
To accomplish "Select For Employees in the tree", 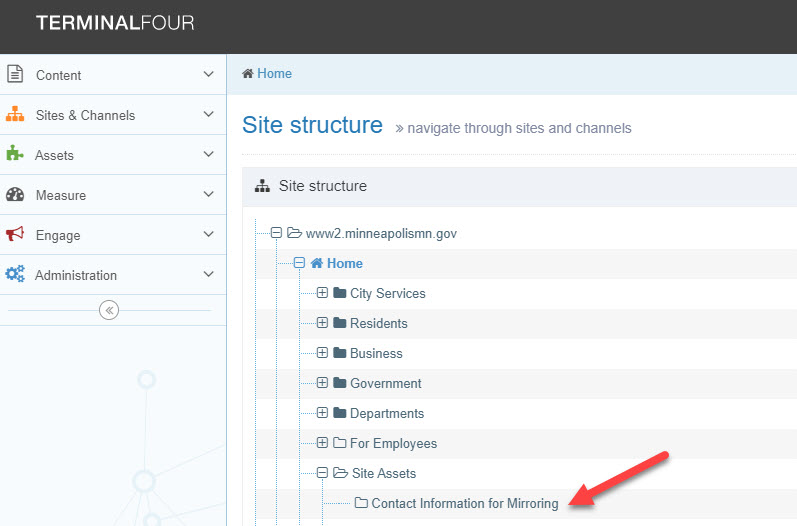I will click(x=393, y=444).
